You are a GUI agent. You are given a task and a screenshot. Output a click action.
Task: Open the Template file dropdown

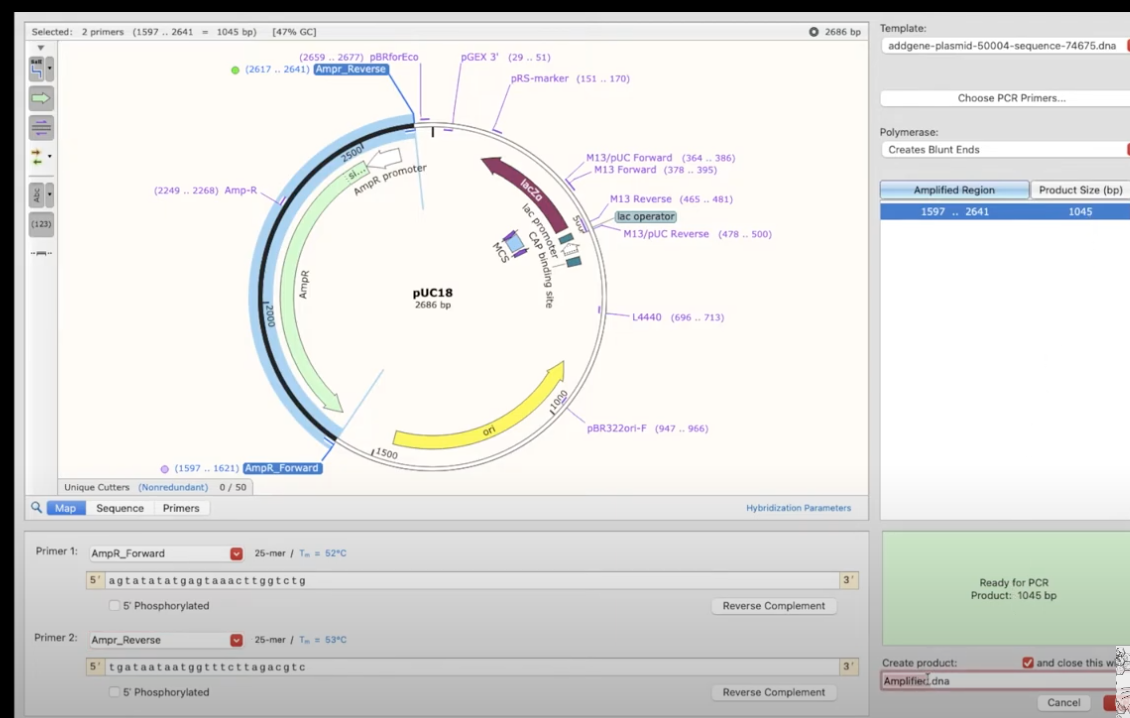pos(1005,45)
